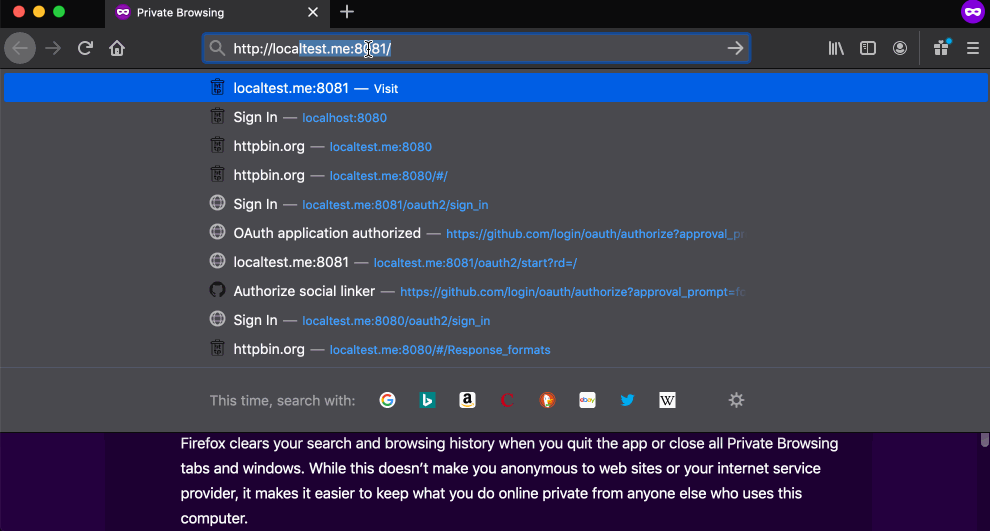Search this time with Google
Image resolution: width=990 pixels, height=531 pixels.
(388, 400)
